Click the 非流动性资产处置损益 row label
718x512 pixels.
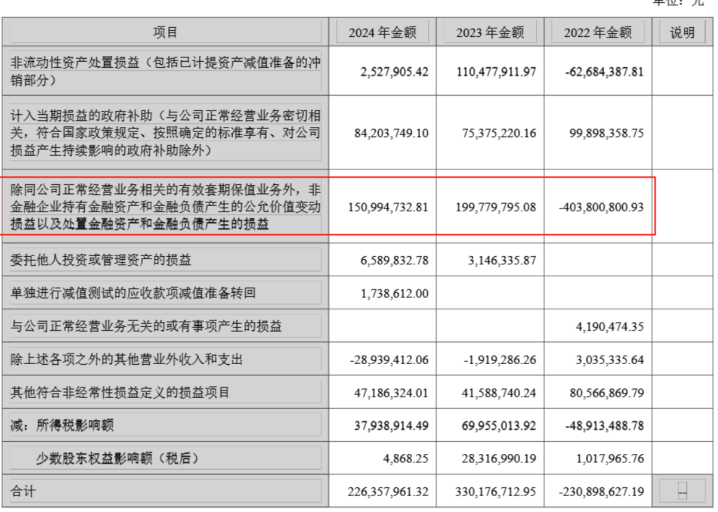(x=165, y=72)
